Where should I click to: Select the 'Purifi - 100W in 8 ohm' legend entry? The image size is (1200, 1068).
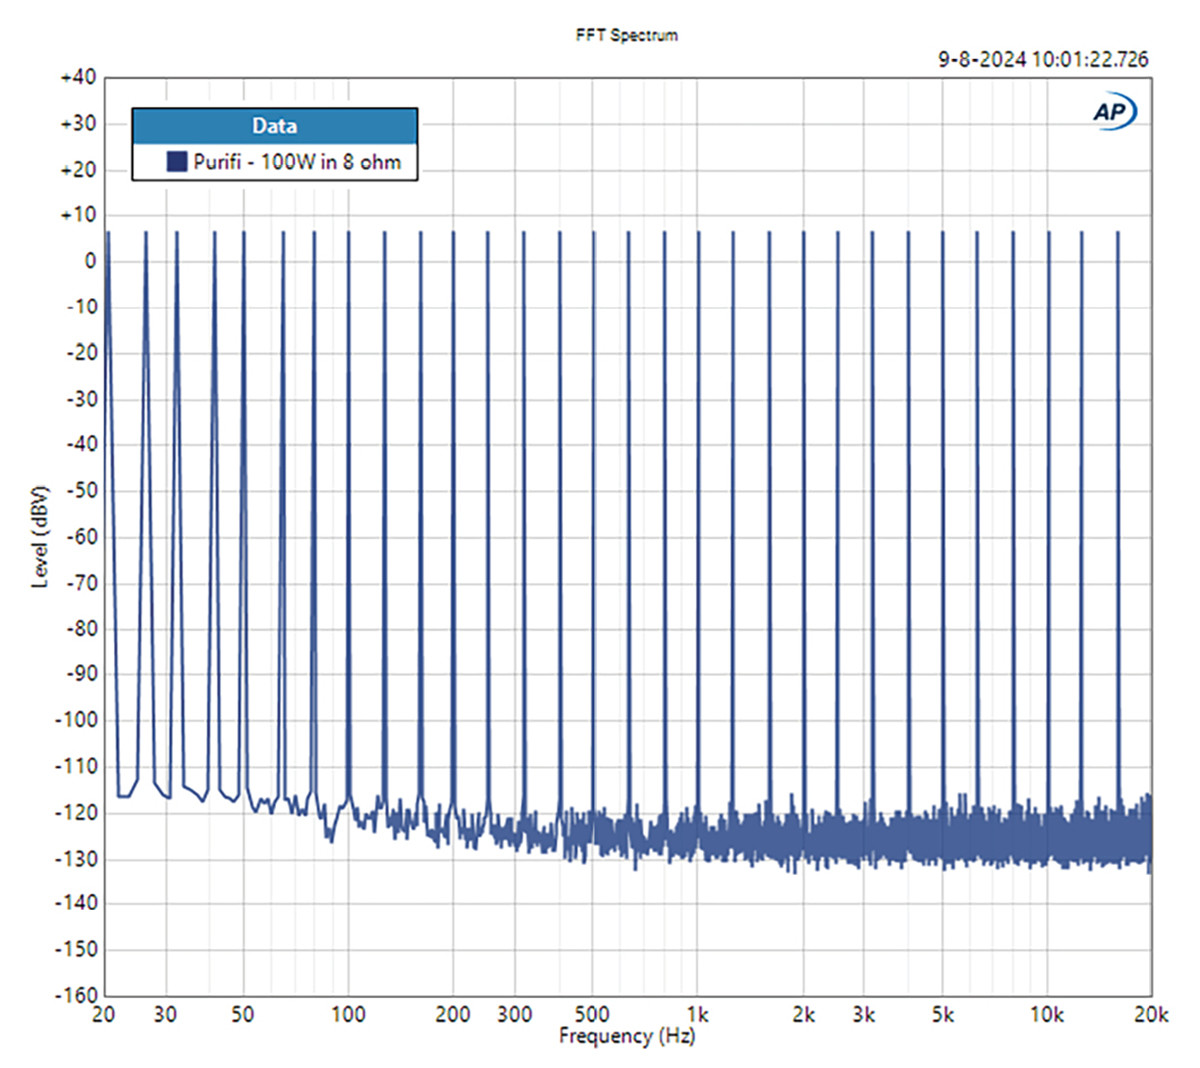(284, 161)
